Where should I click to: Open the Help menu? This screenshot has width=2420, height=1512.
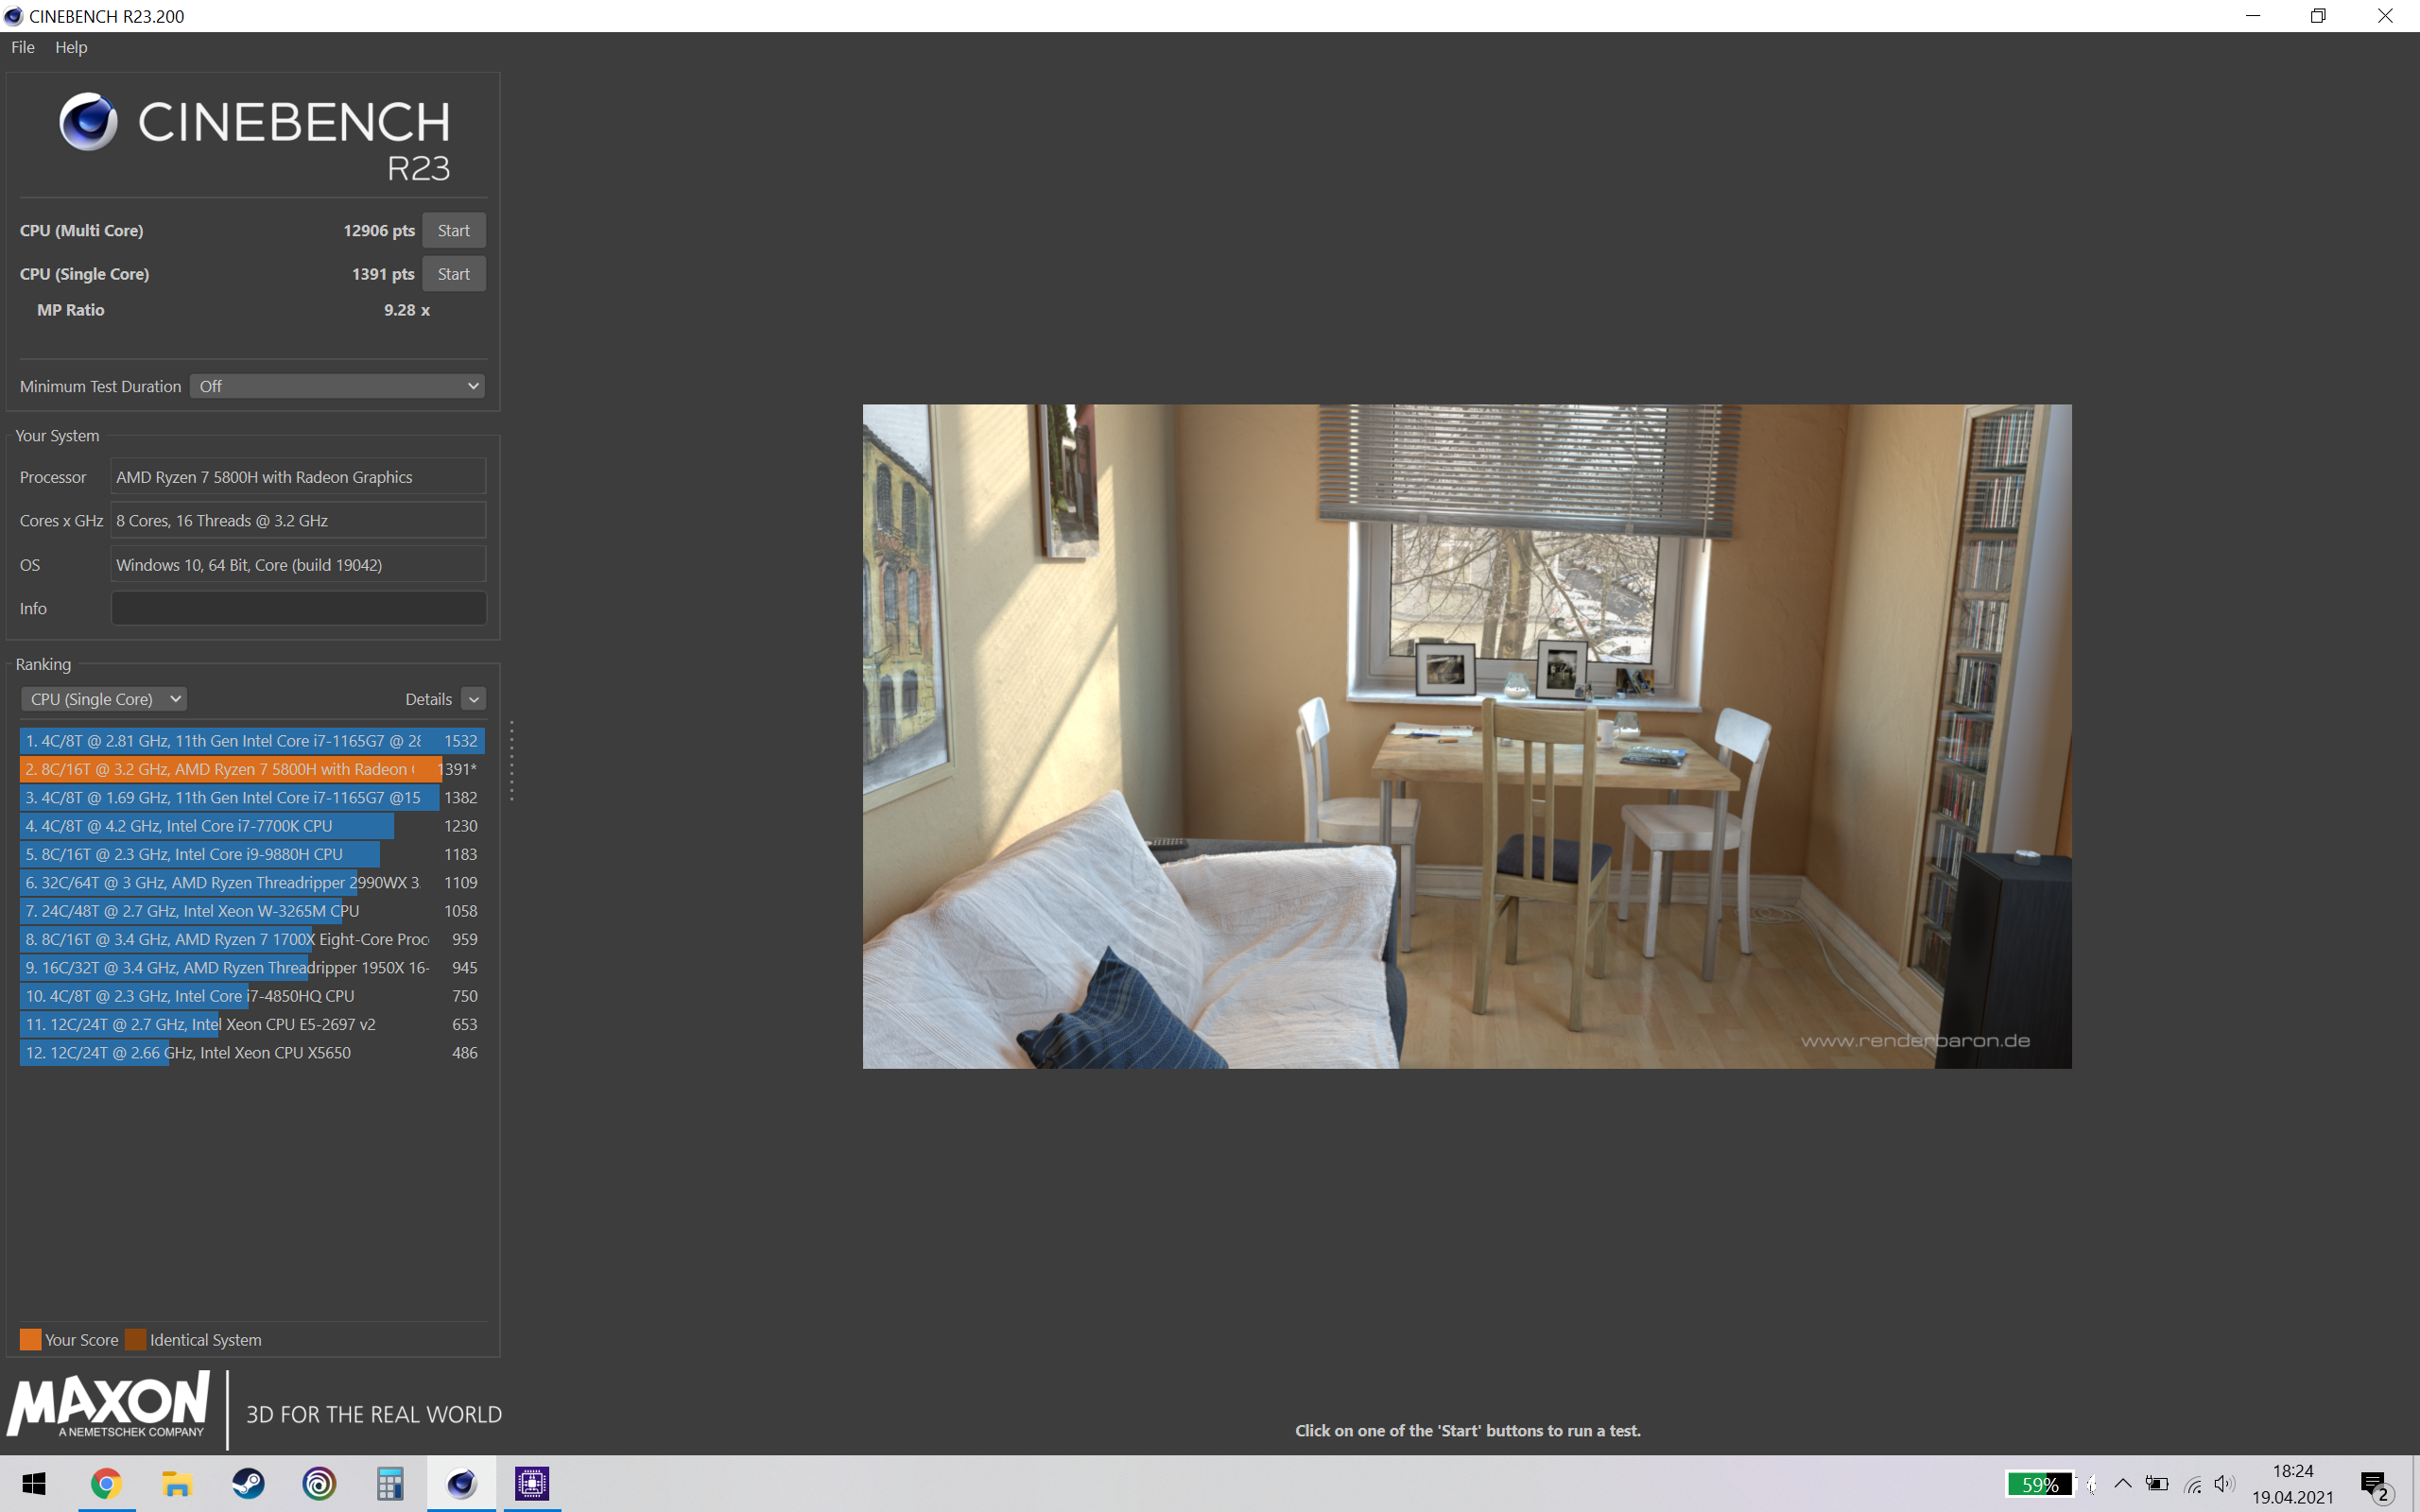[71, 47]
